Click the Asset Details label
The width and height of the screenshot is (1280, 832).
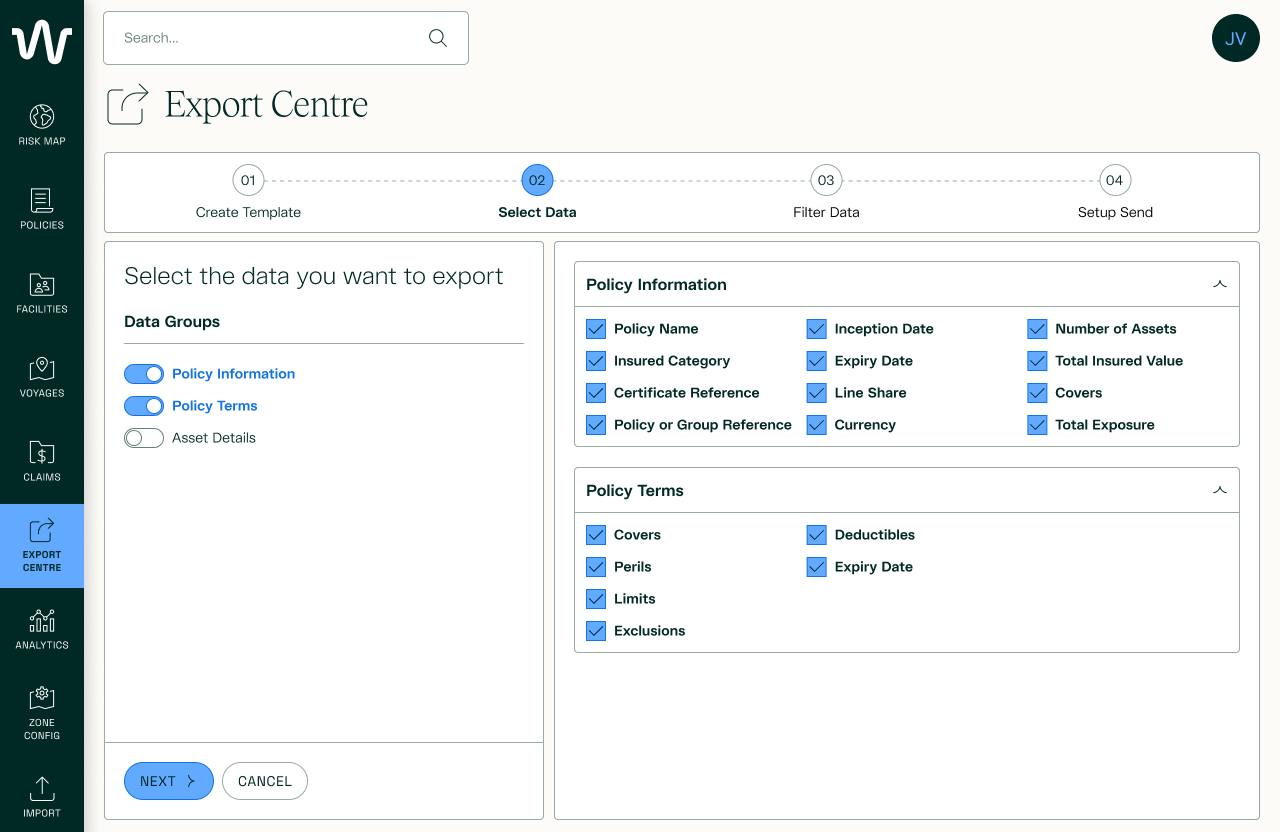pos(214,438)
